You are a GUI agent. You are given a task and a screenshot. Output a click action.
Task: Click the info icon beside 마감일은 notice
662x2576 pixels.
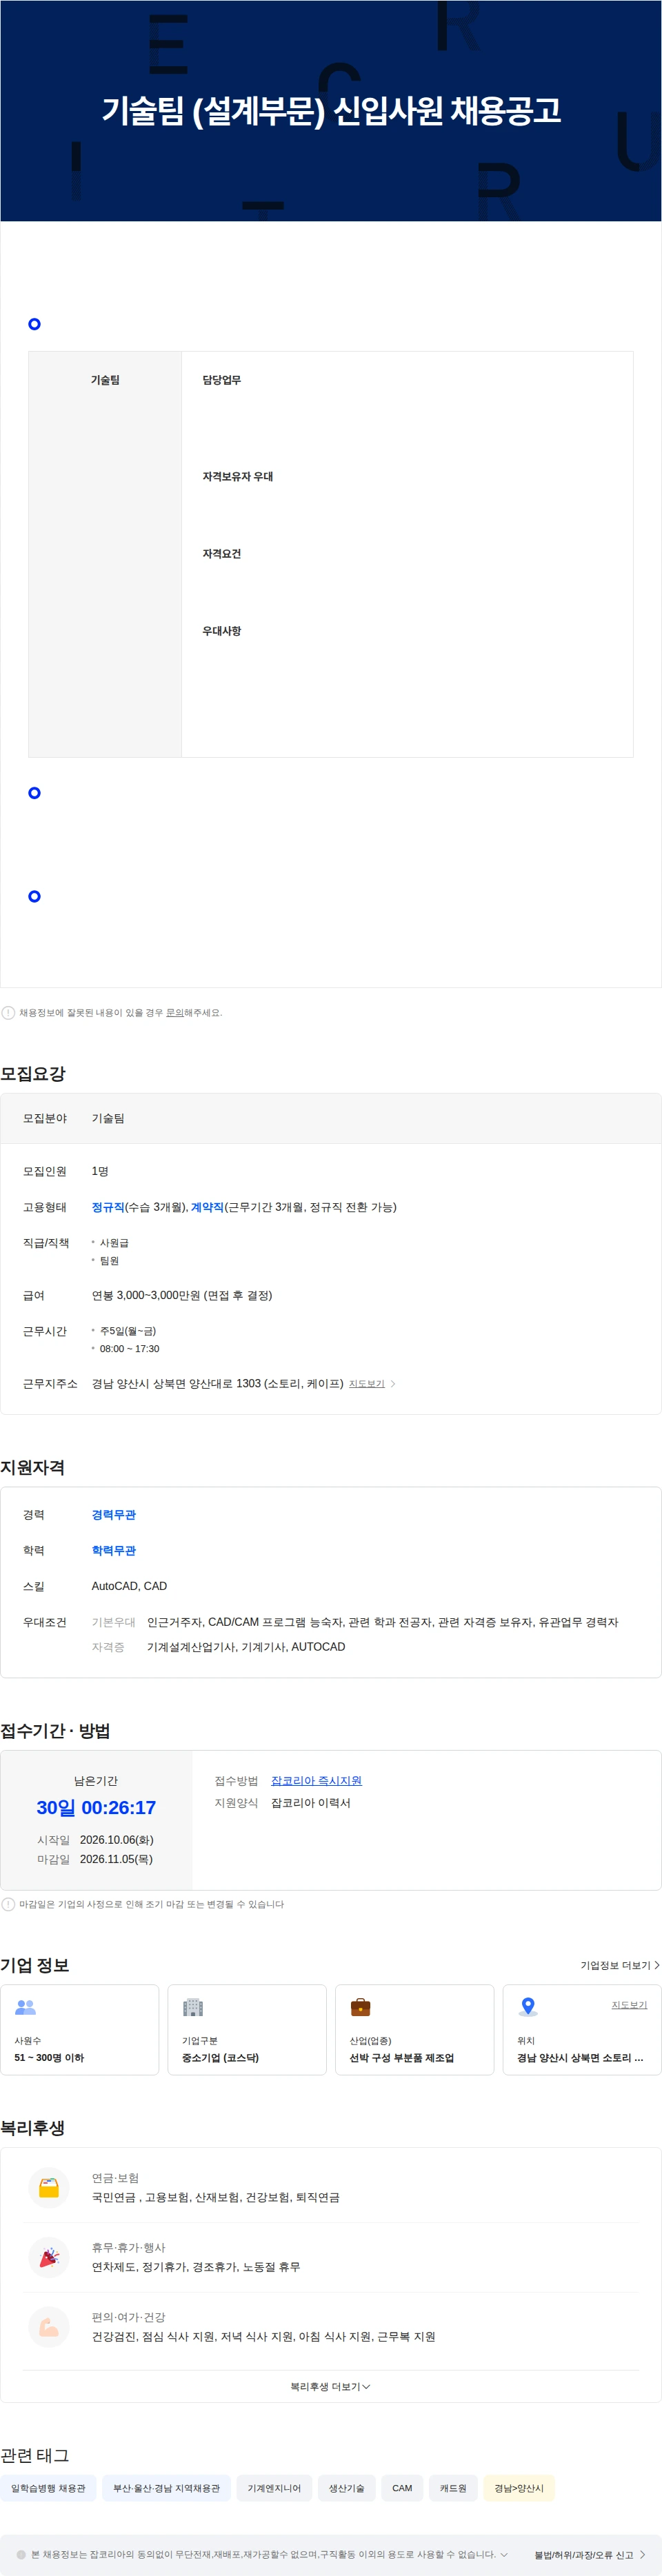click(x=8, y=1904)
